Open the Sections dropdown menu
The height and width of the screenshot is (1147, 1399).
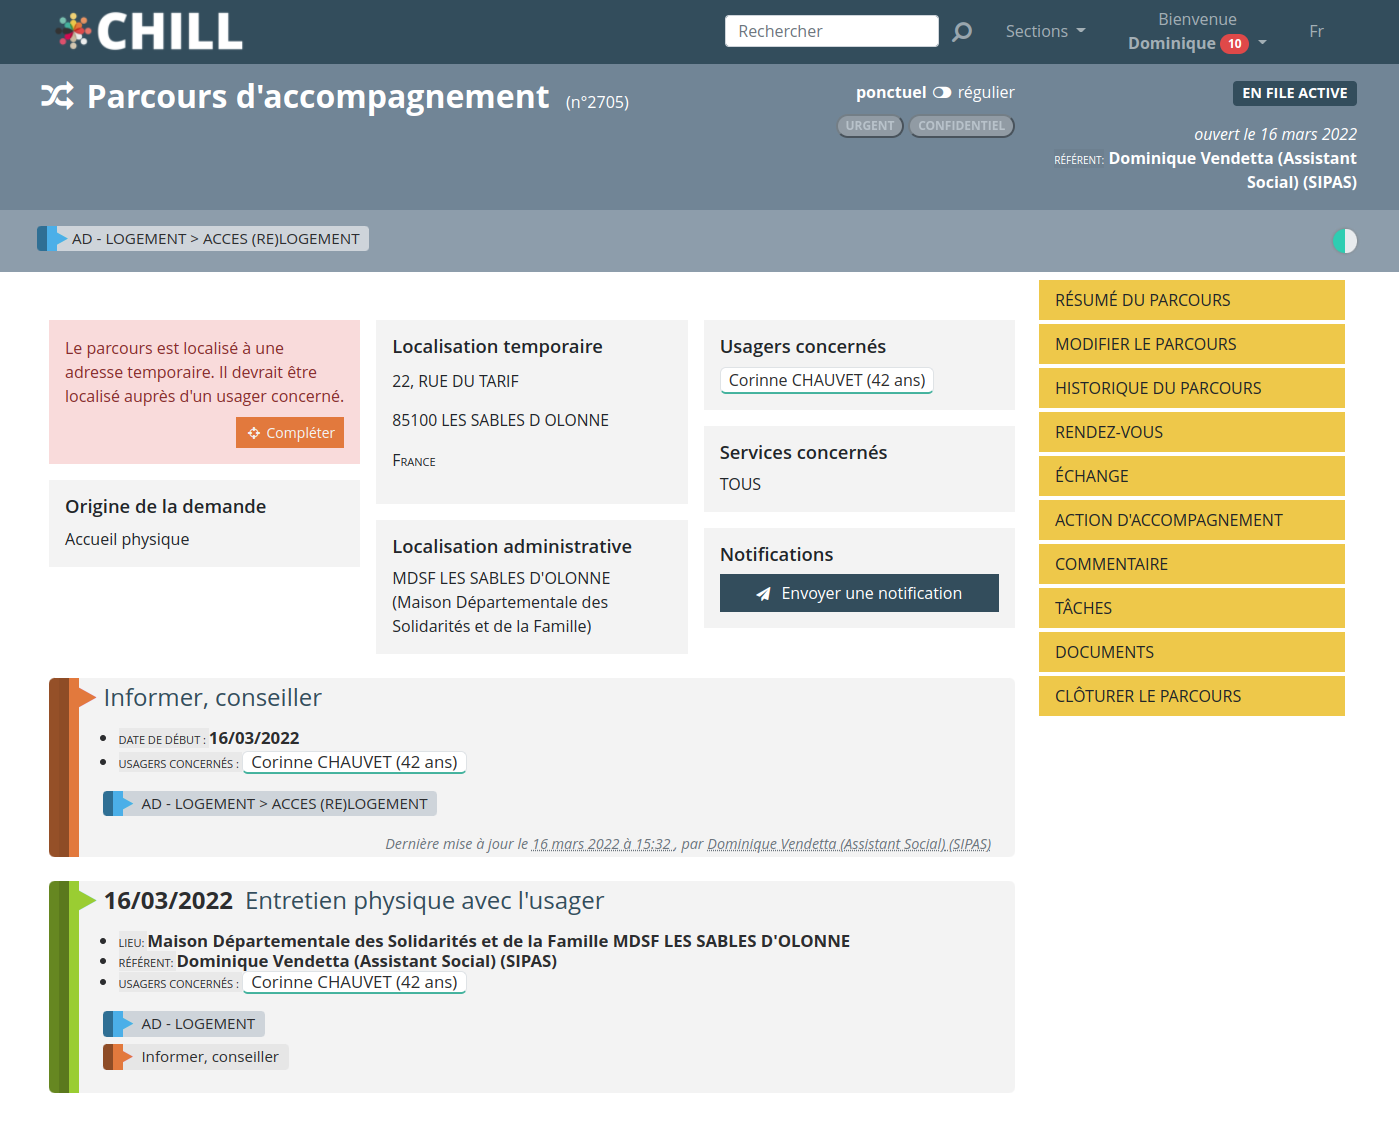tap(1045, 32)
